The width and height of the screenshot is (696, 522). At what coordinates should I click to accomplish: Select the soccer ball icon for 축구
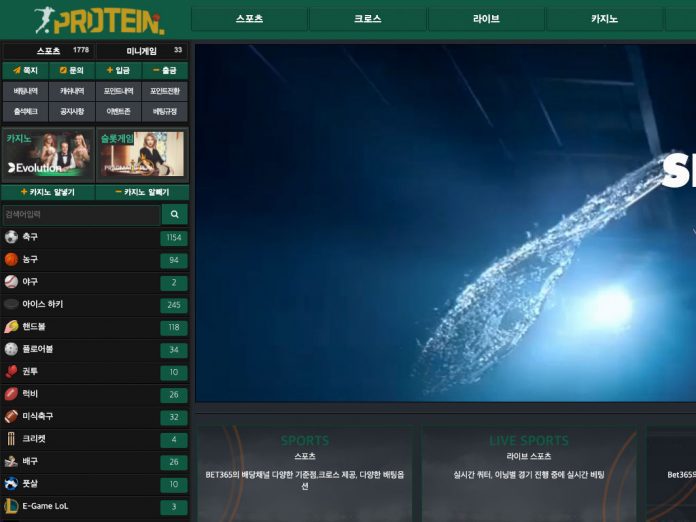tap(11, 237)
